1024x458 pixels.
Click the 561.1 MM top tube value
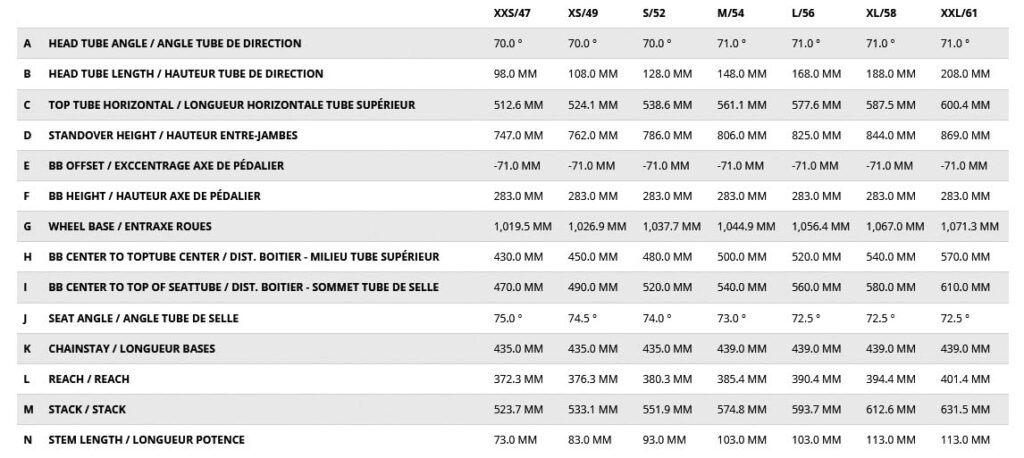coord(742,105)
